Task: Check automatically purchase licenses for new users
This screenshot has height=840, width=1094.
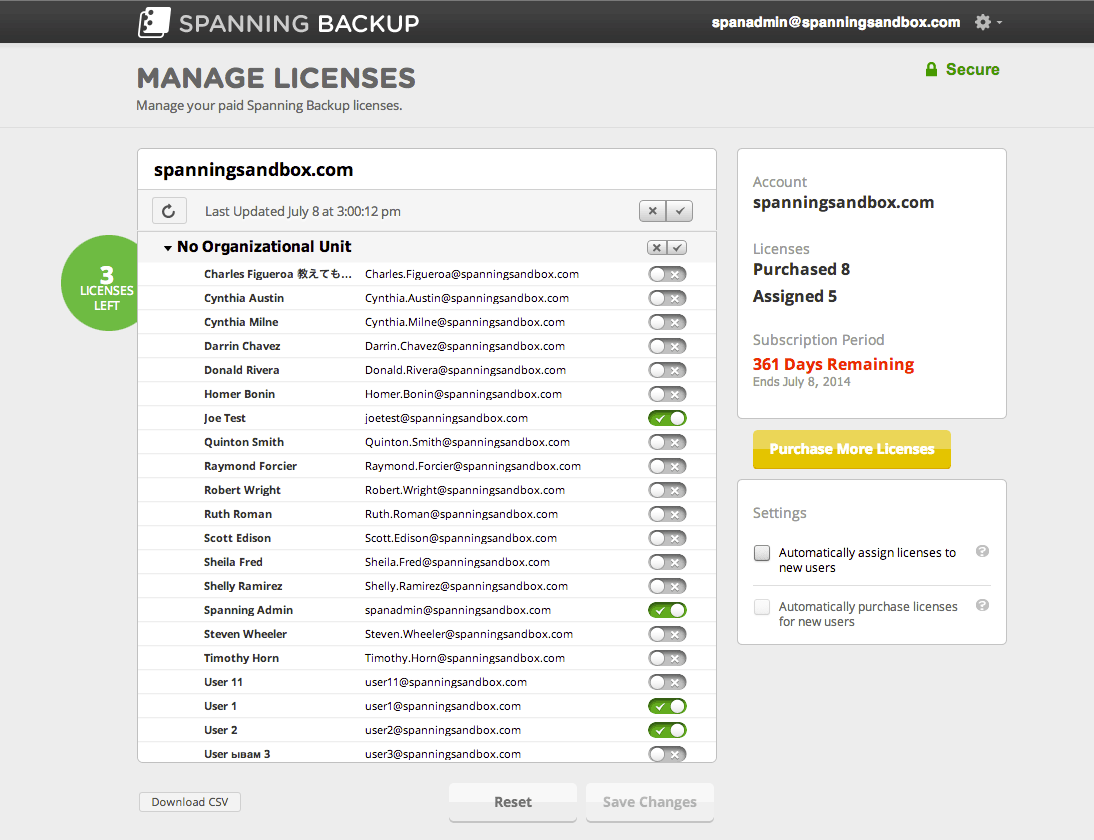Action: tap(762, 607)
